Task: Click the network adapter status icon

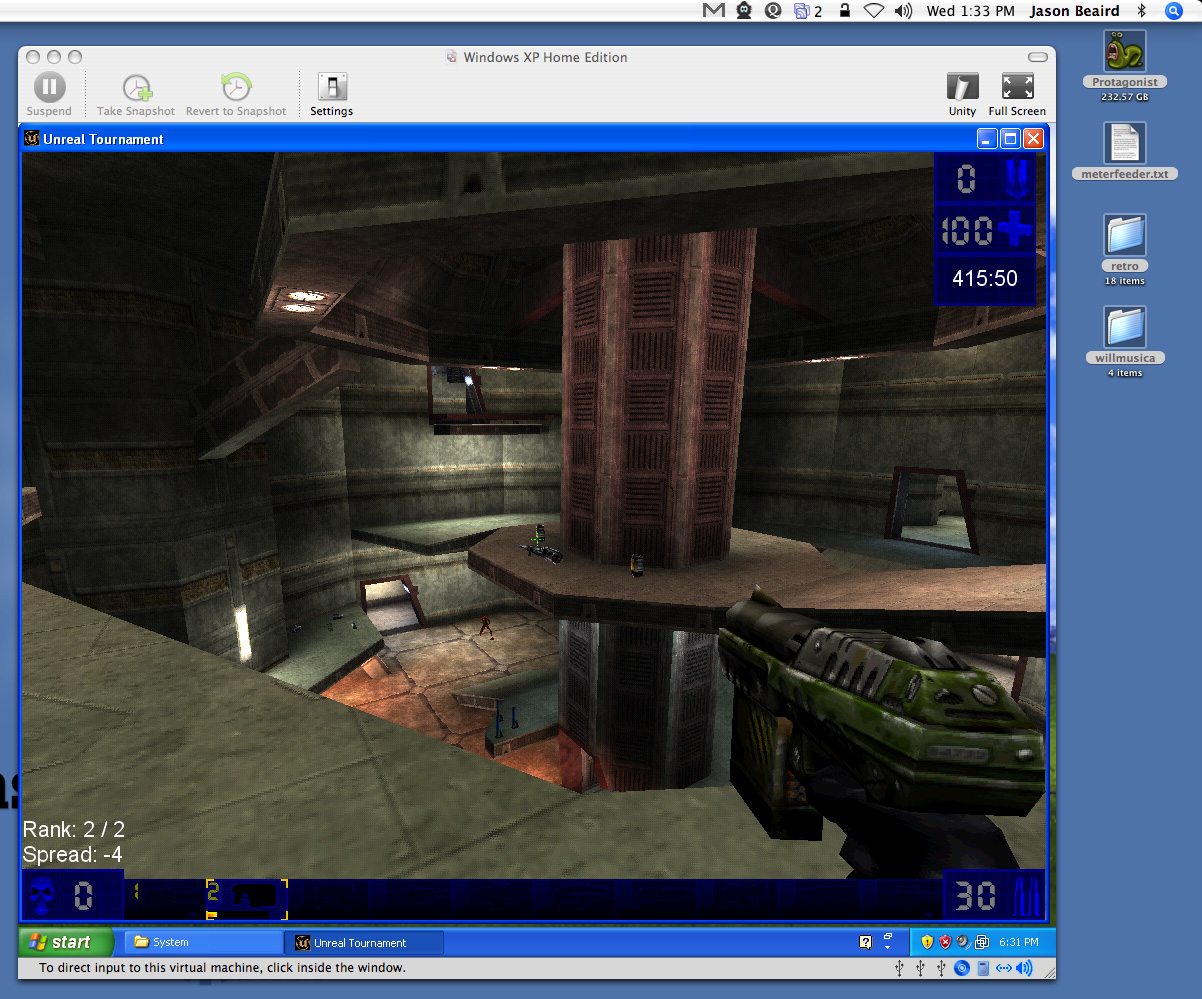Action: coord(1003,968)
